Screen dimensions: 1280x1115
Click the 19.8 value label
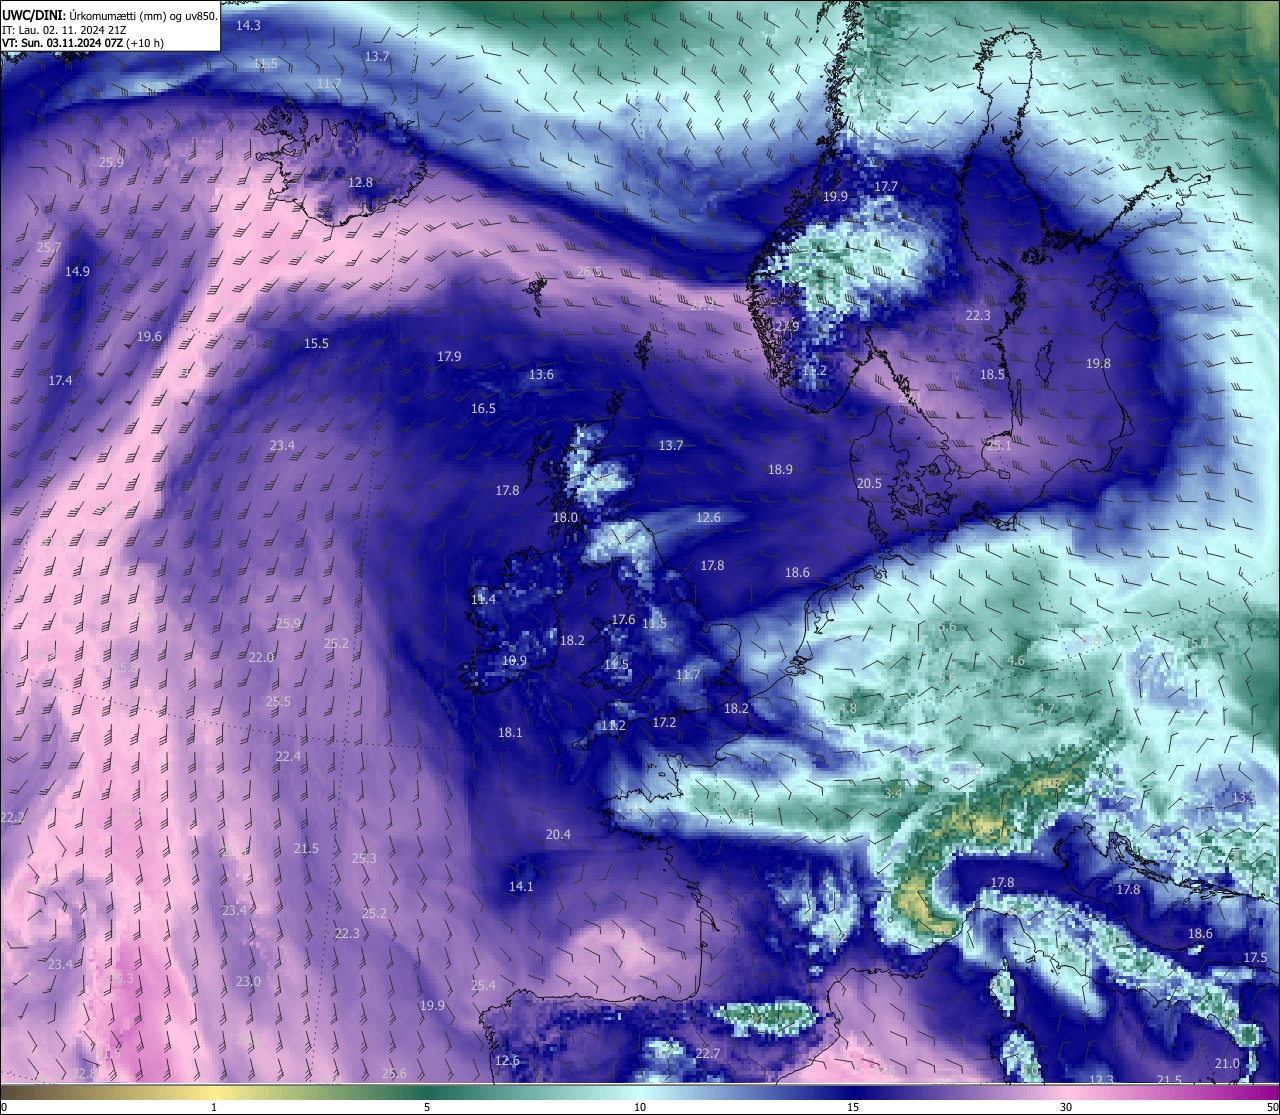pos(1098,363)
